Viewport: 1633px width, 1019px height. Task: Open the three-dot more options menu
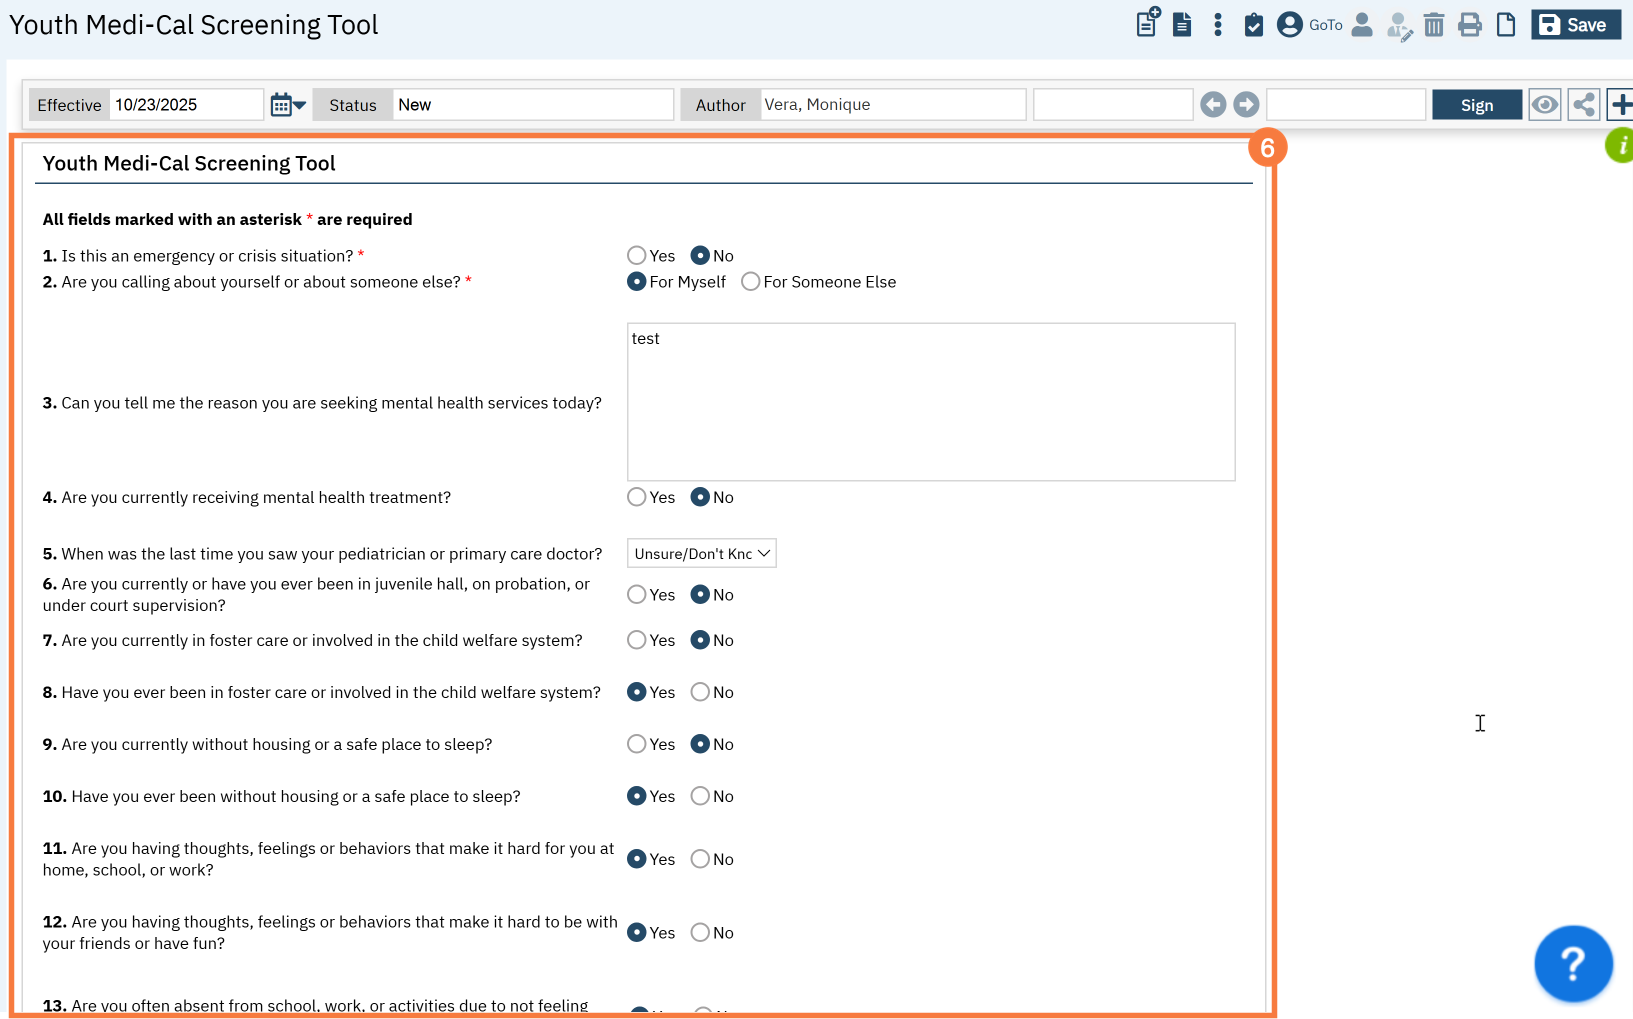(x=1217, y=25)
